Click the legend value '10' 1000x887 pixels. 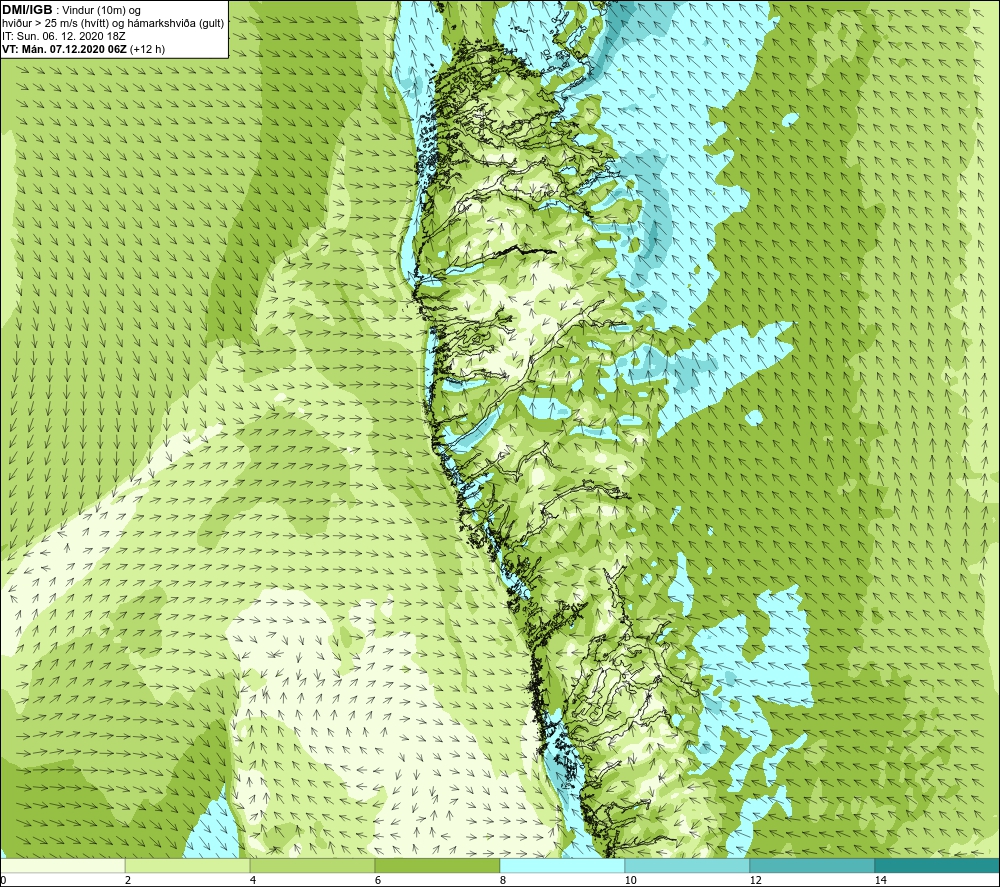pyautogui.click(x=630, y=880)
